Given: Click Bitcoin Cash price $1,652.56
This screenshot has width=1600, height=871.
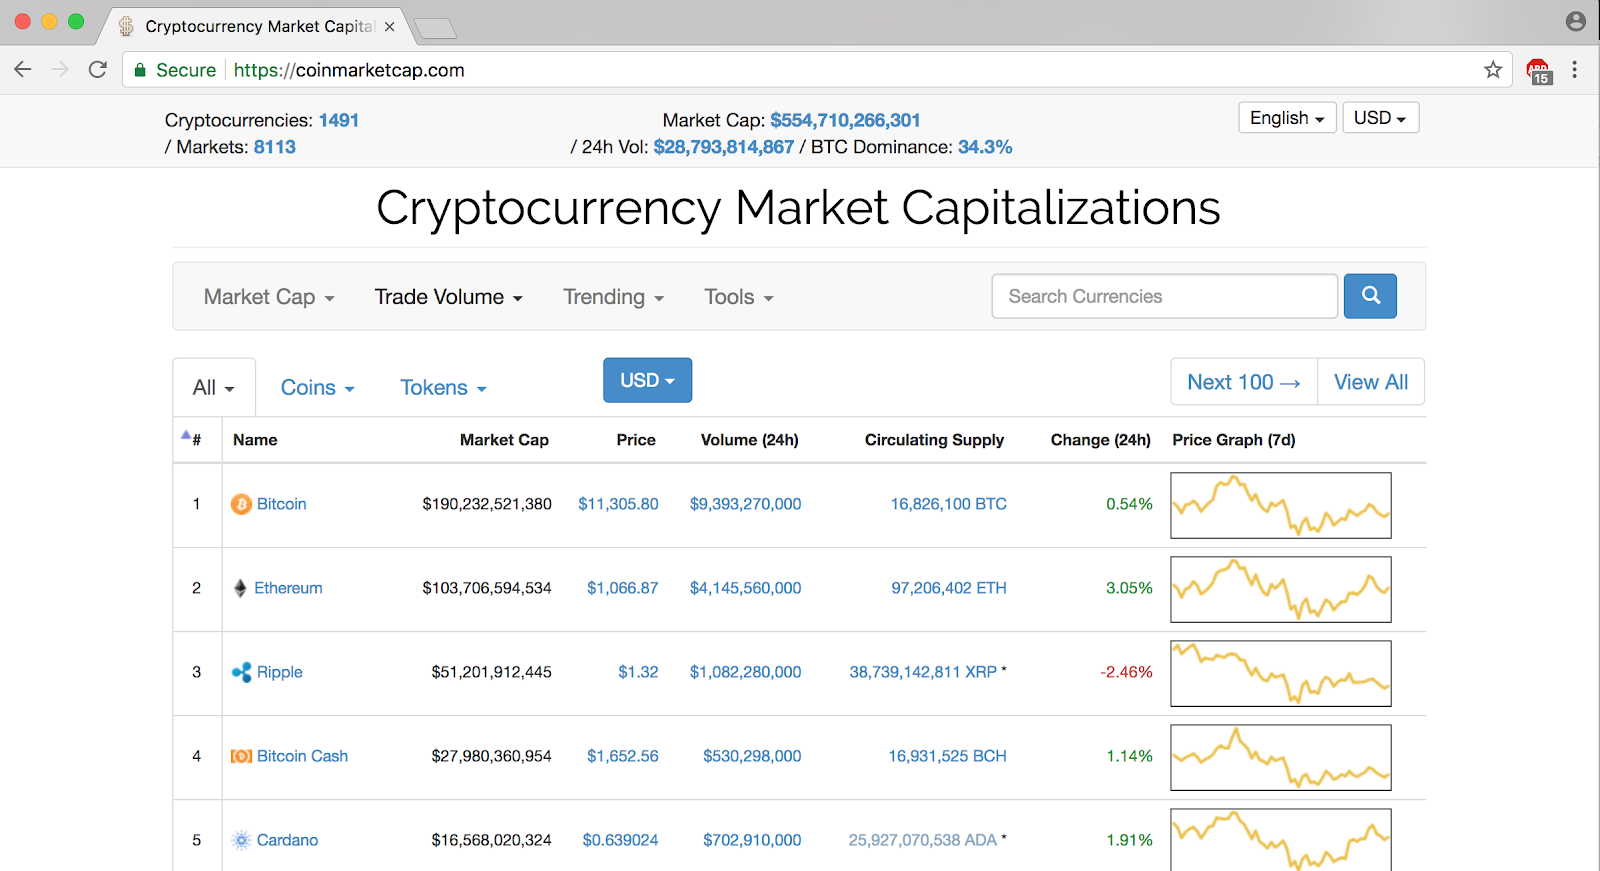Looking at the screenshot, I should tap(622, 756).
